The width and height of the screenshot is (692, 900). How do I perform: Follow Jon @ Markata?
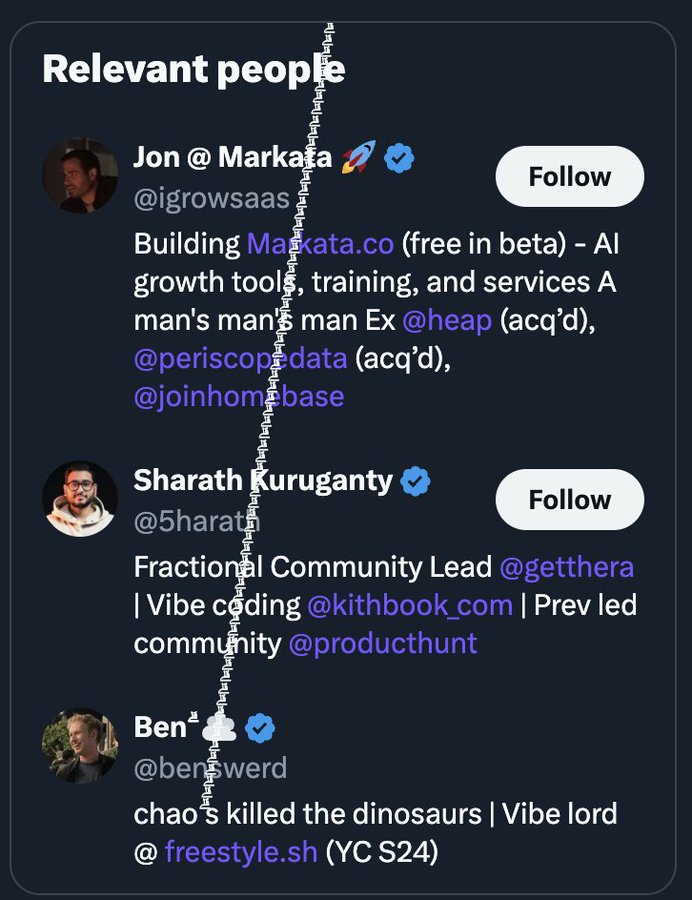click(x=569, y=177)
